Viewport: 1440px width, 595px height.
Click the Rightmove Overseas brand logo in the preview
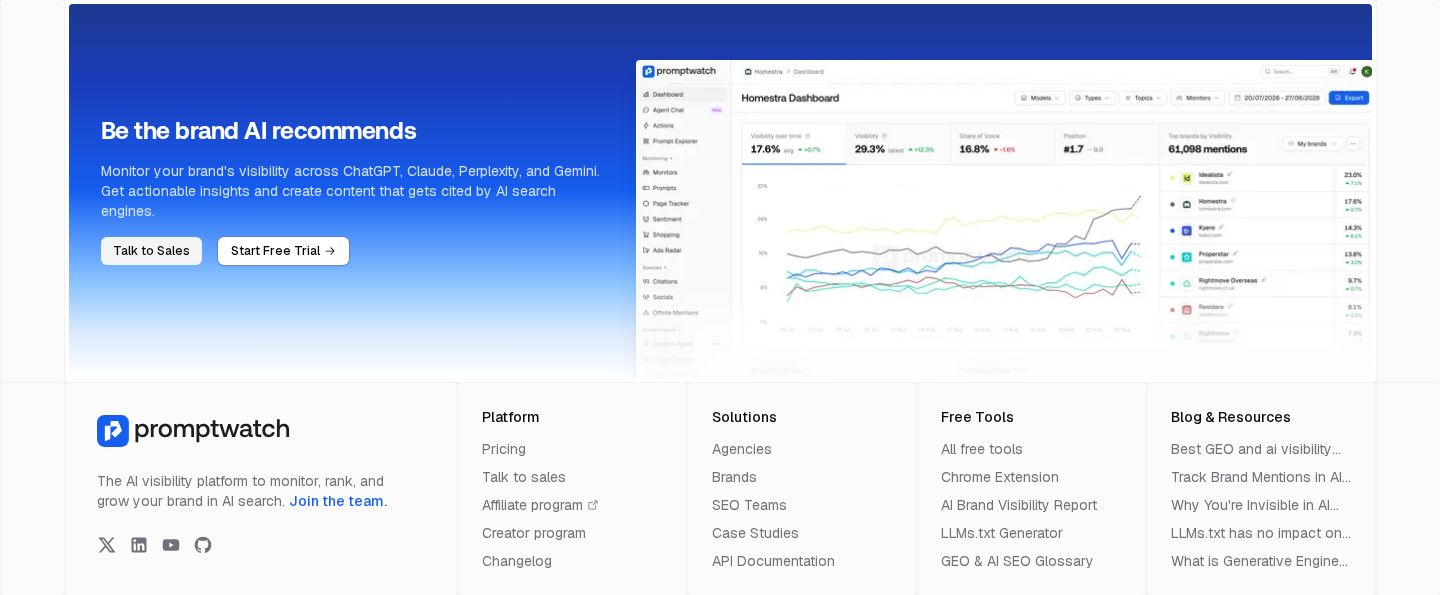click(1187, 283)
